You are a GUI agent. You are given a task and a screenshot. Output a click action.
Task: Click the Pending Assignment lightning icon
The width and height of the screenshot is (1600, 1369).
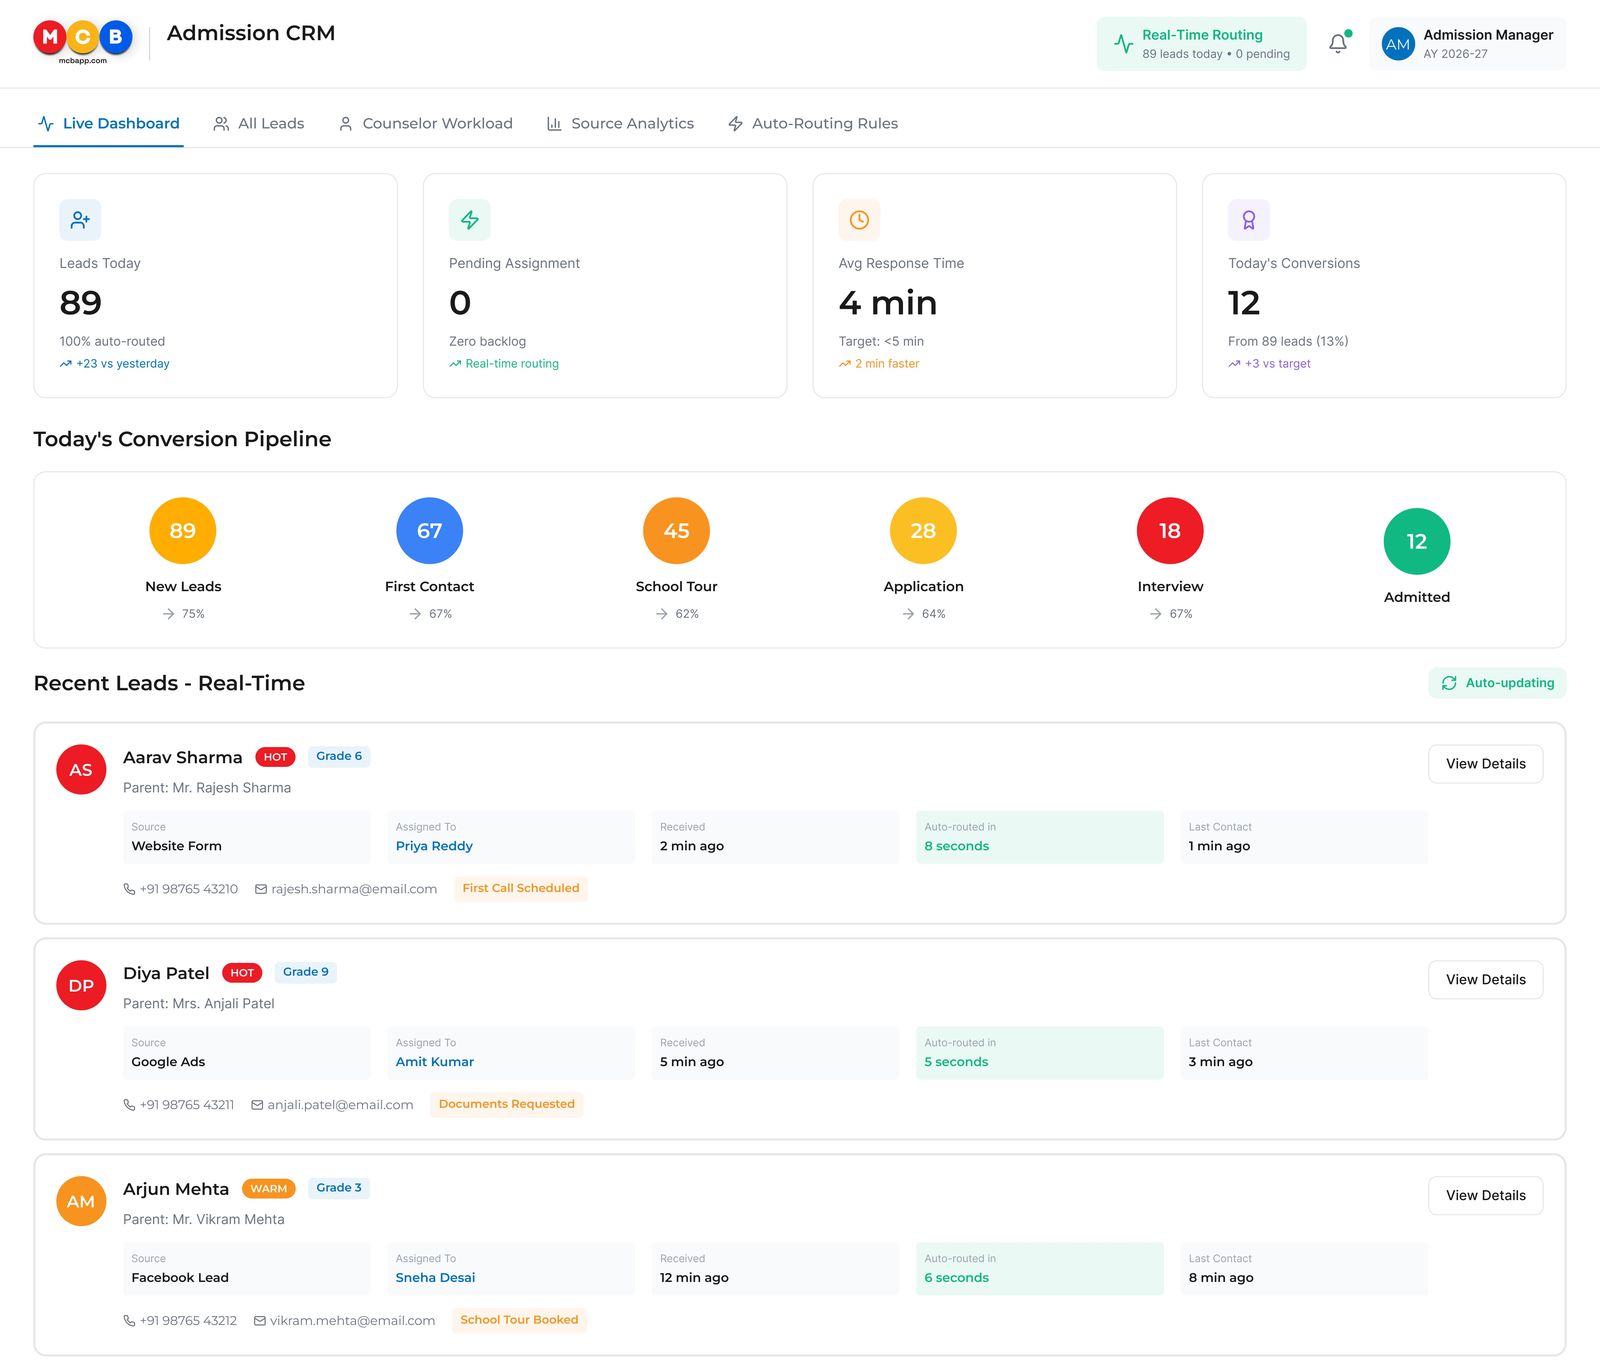pyautogui.click(x=470, y=220)
